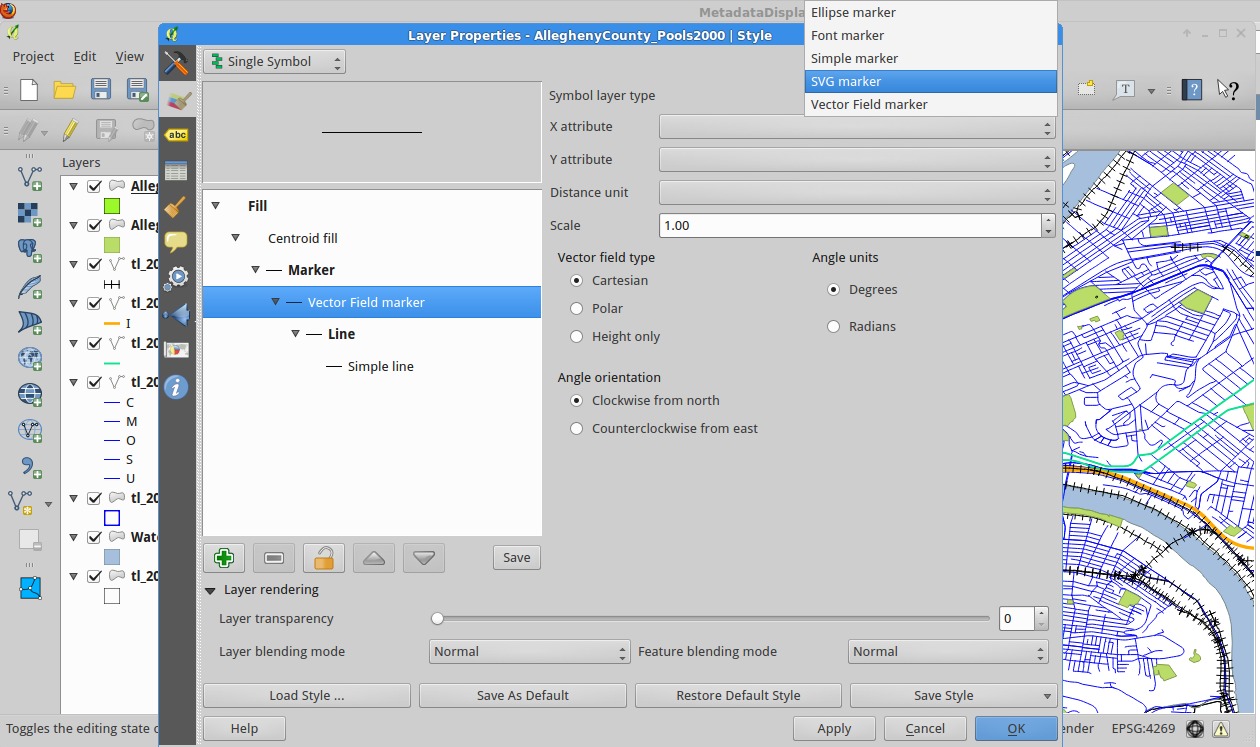Open the Single Symbol renderer dropdown
The height and width of the screenshot is (747, 1260).
(x=274, y=62)
